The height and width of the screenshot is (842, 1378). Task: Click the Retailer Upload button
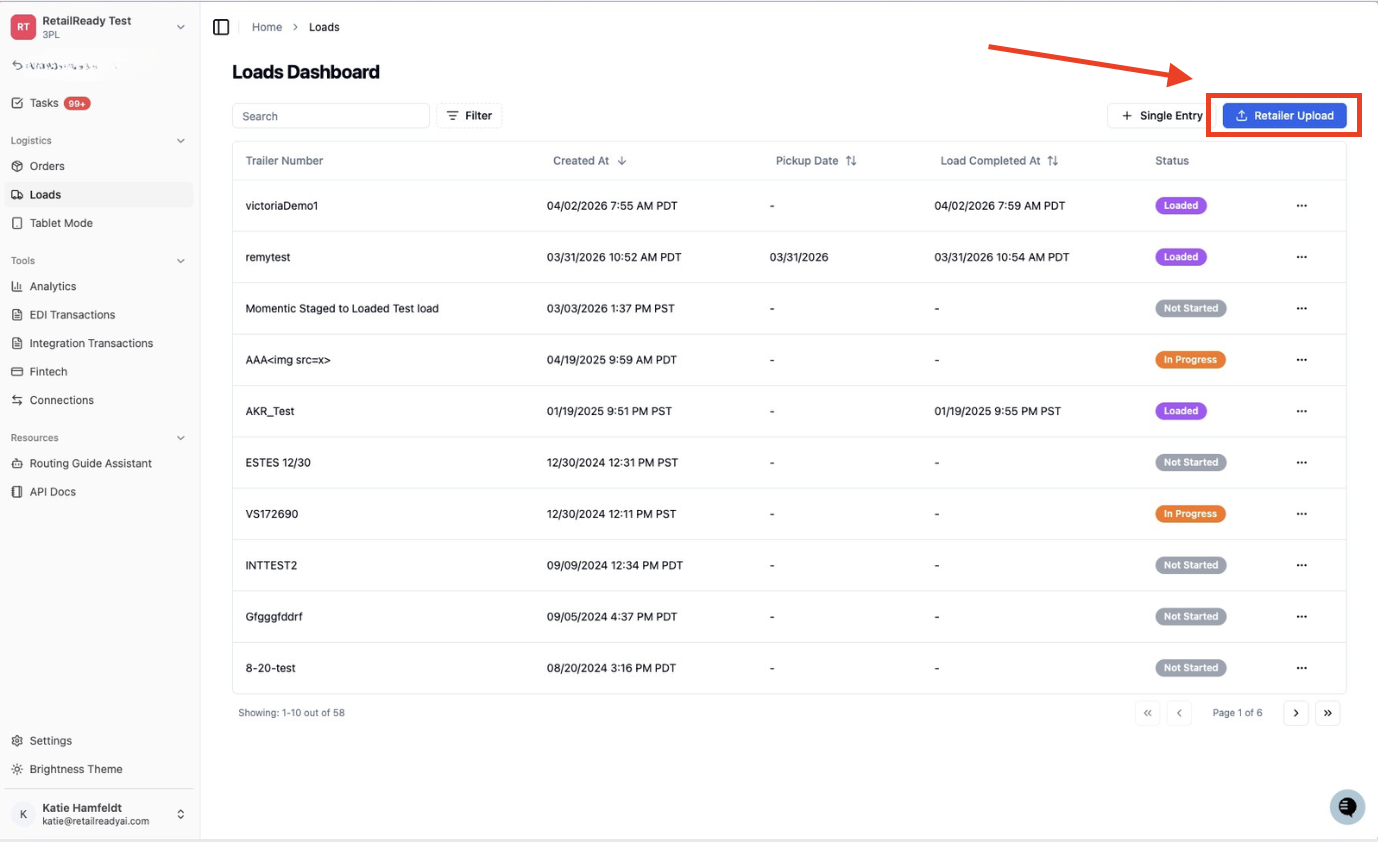pyautogui.click(x=1284, y=116)
